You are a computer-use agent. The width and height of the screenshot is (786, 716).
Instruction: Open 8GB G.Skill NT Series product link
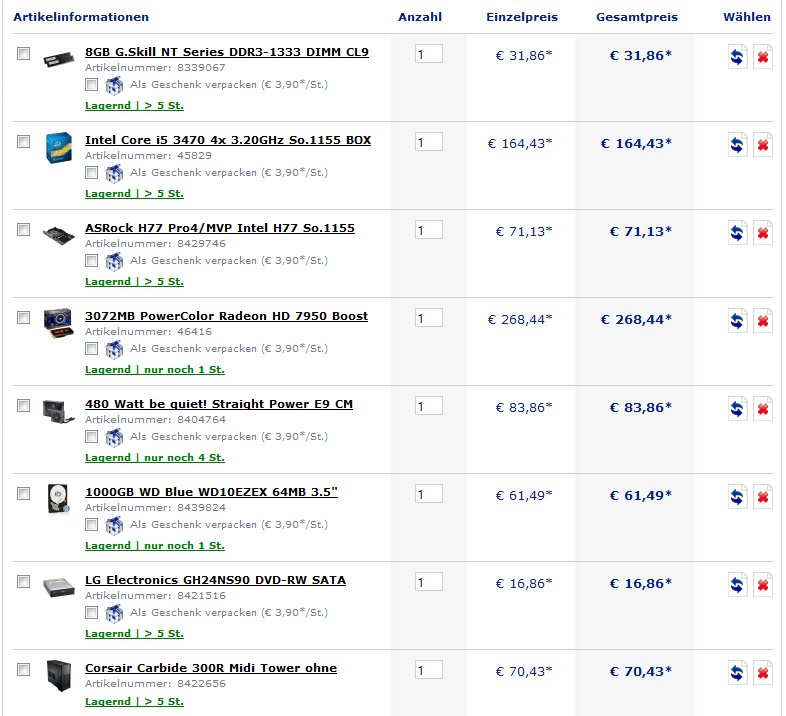pos(227,52)
